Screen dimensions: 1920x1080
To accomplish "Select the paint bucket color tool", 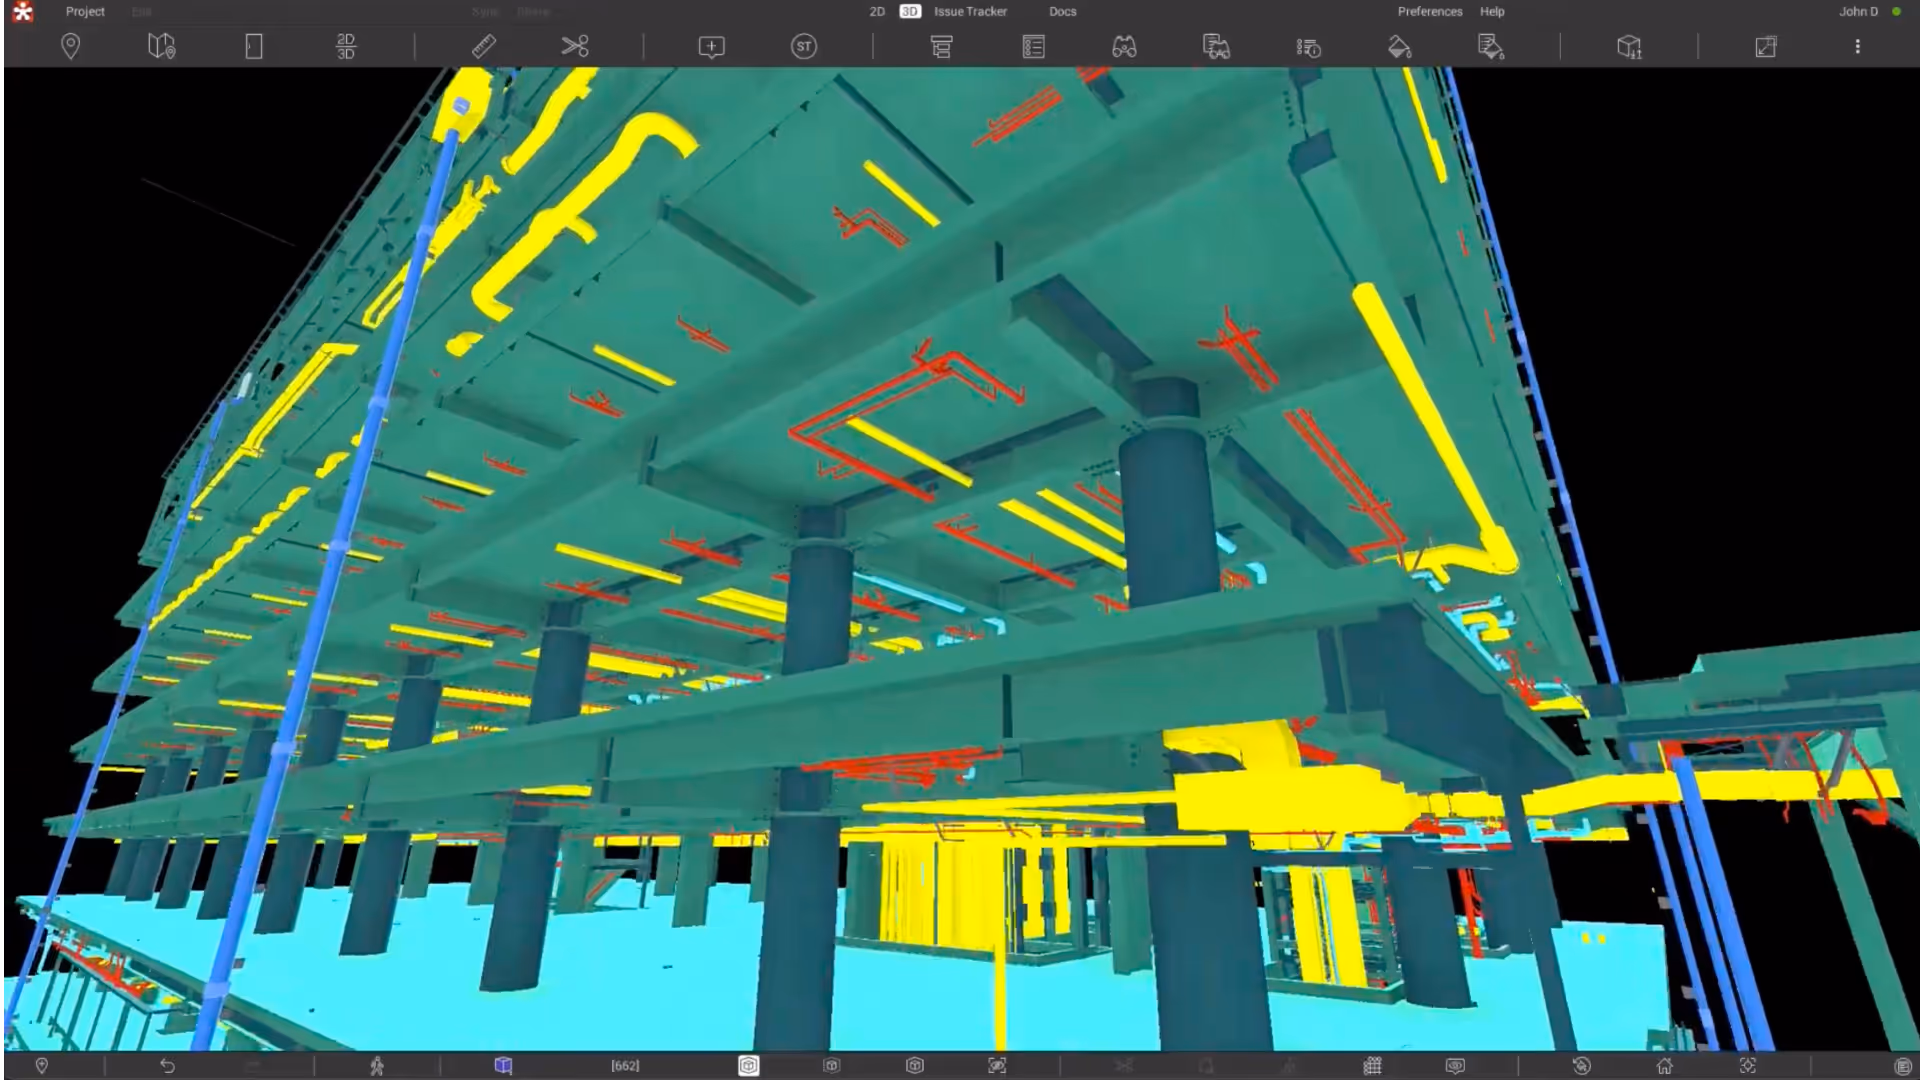I will click(x=1399, y=46).
